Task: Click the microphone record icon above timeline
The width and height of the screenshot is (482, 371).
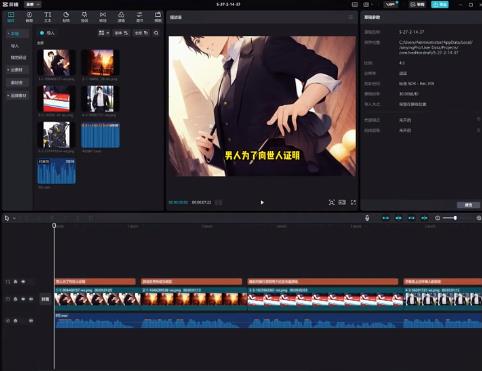Action: (367, 218)
